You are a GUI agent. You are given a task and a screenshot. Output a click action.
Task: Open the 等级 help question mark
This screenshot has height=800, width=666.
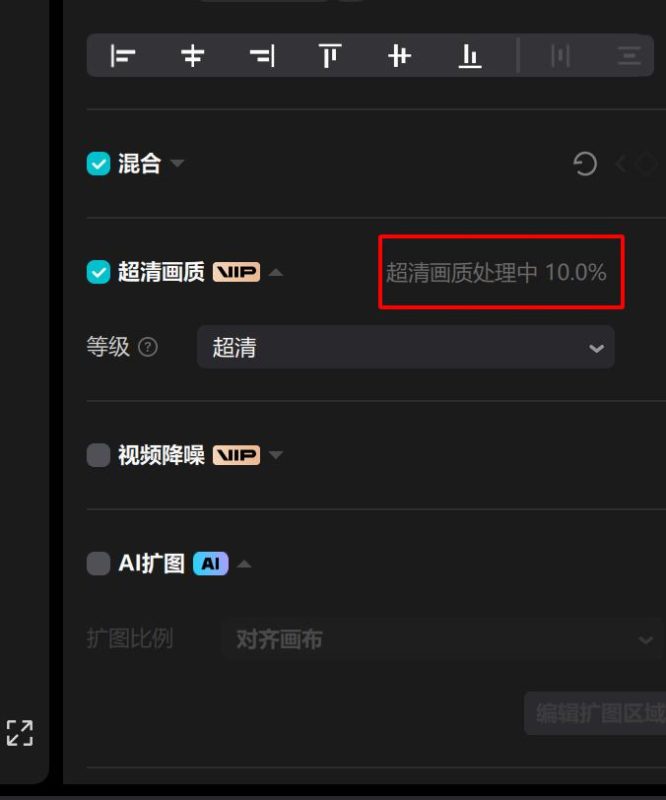click(x=148, y=347)
